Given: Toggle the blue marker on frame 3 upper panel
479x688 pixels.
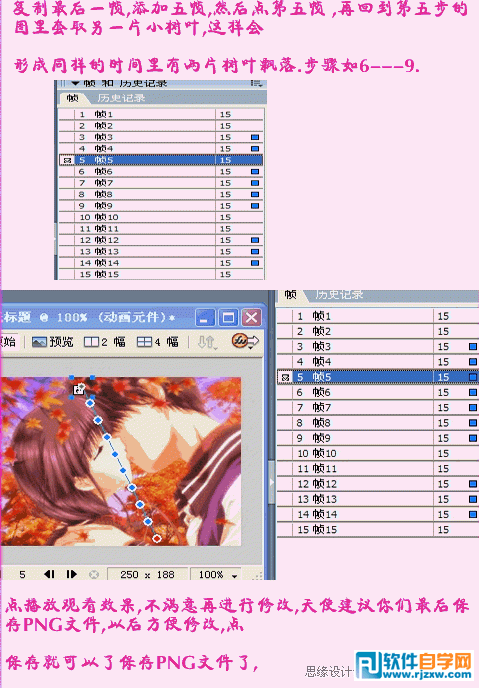Looking at the screenshot, I should pos(255,137).
